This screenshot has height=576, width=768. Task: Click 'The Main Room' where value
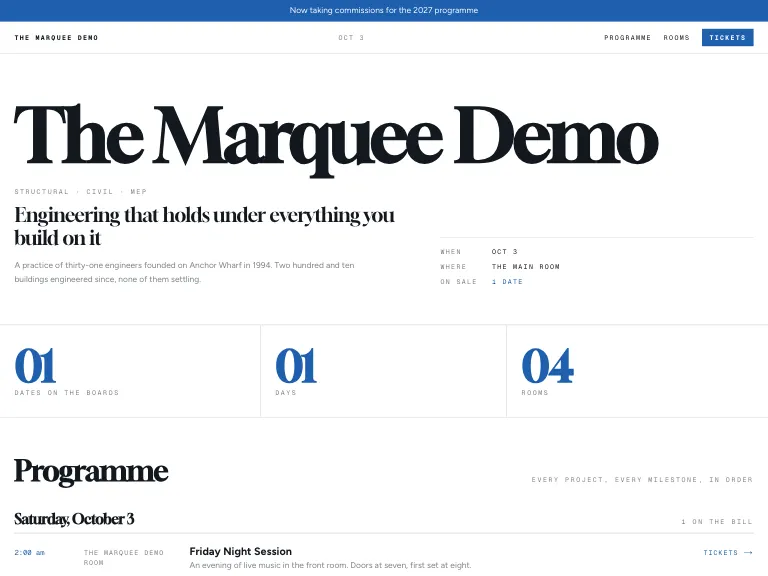tap(526, 266)
